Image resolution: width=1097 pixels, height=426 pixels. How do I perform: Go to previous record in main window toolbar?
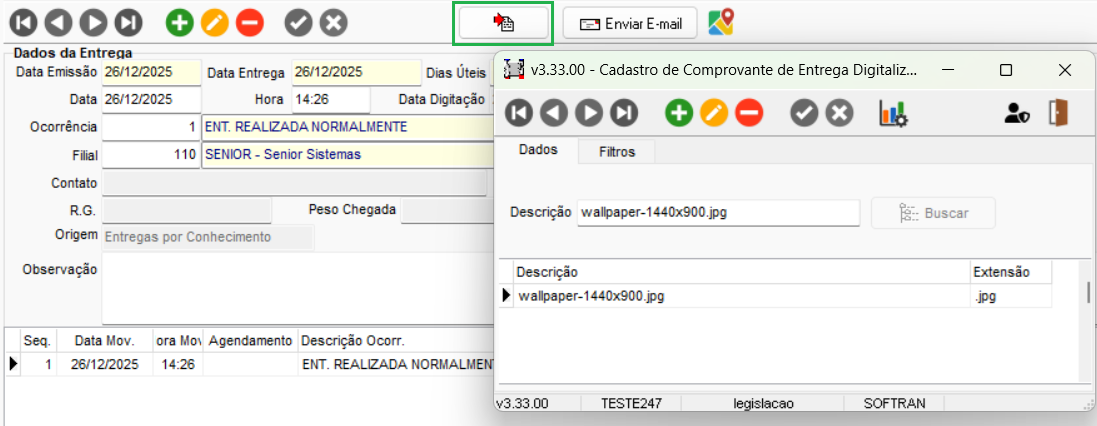tap(59, 23)
